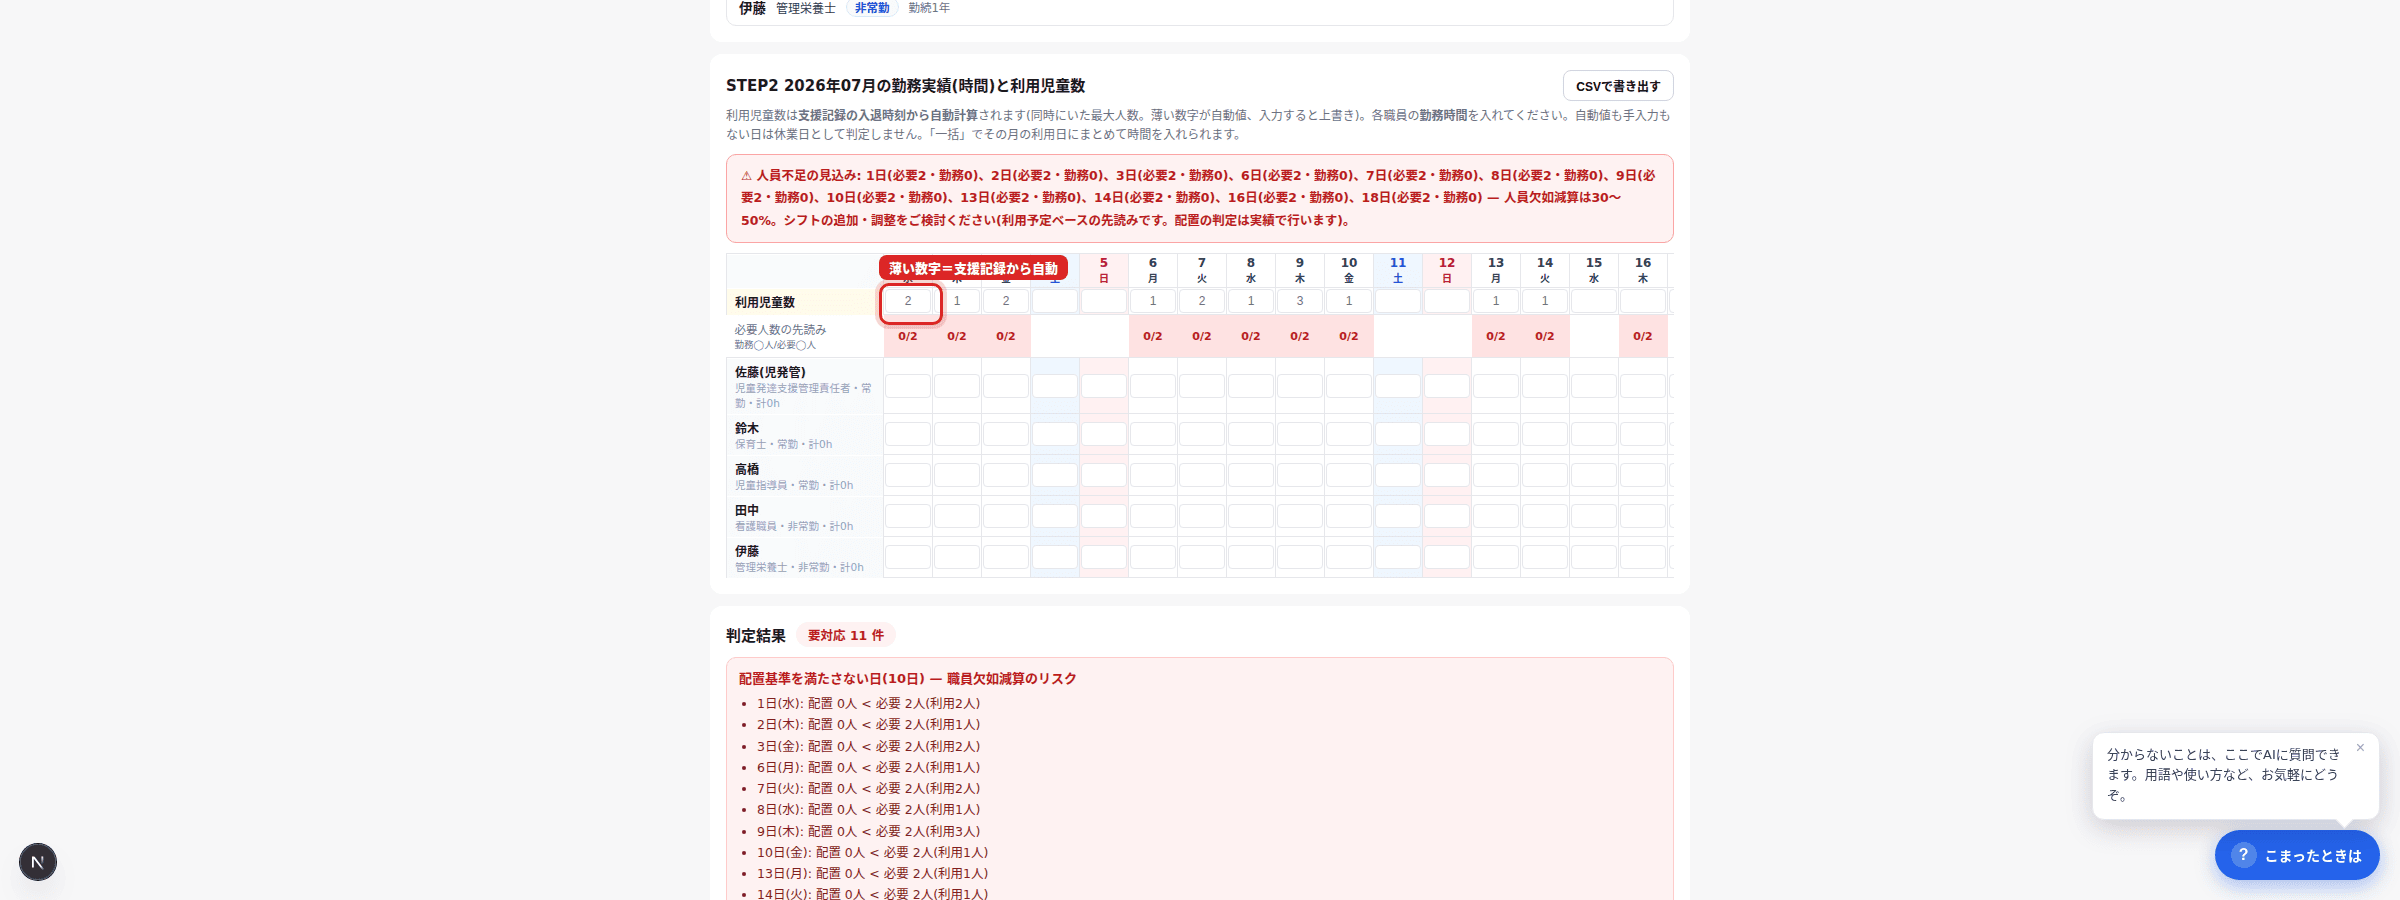Close the AI question tooltip
Viewport: 2400px width, 900px height.
click(x=2360, y=748)
